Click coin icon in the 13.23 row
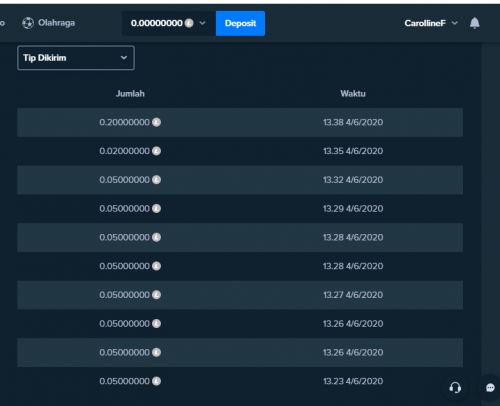500x406 pixels. pos(156,381)
